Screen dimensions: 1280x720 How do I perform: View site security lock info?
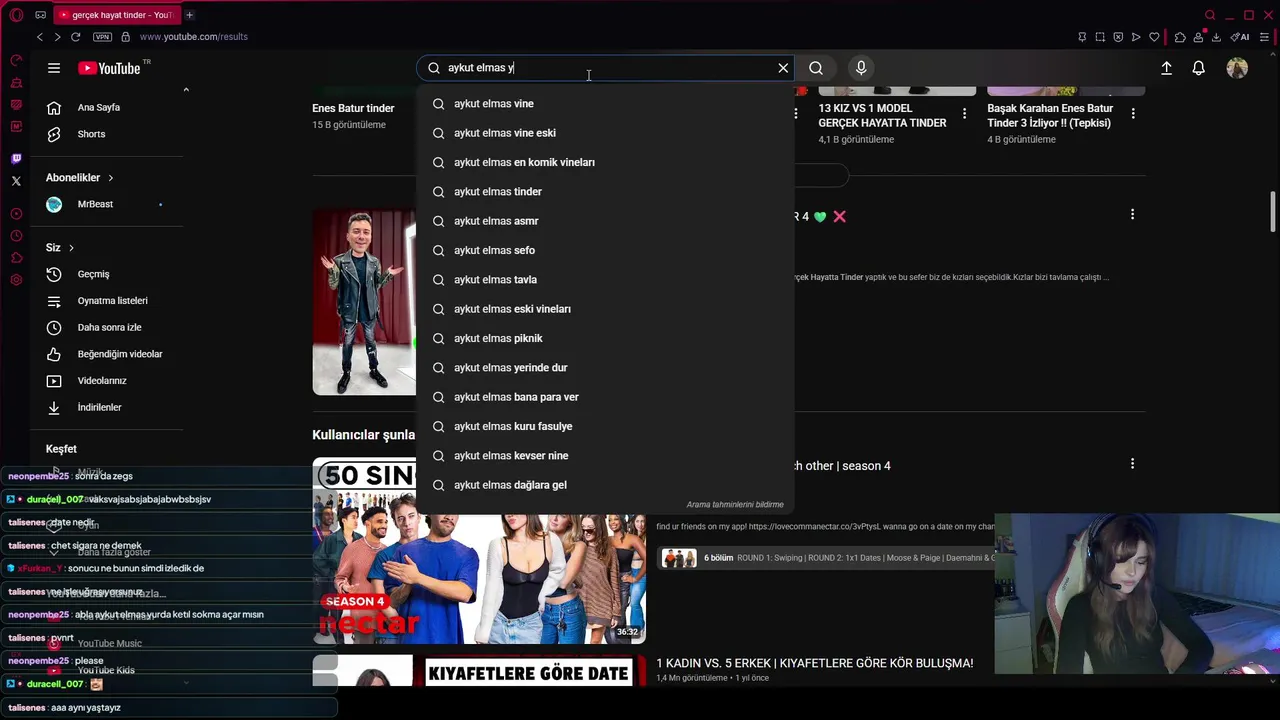(x=125, y=37)
